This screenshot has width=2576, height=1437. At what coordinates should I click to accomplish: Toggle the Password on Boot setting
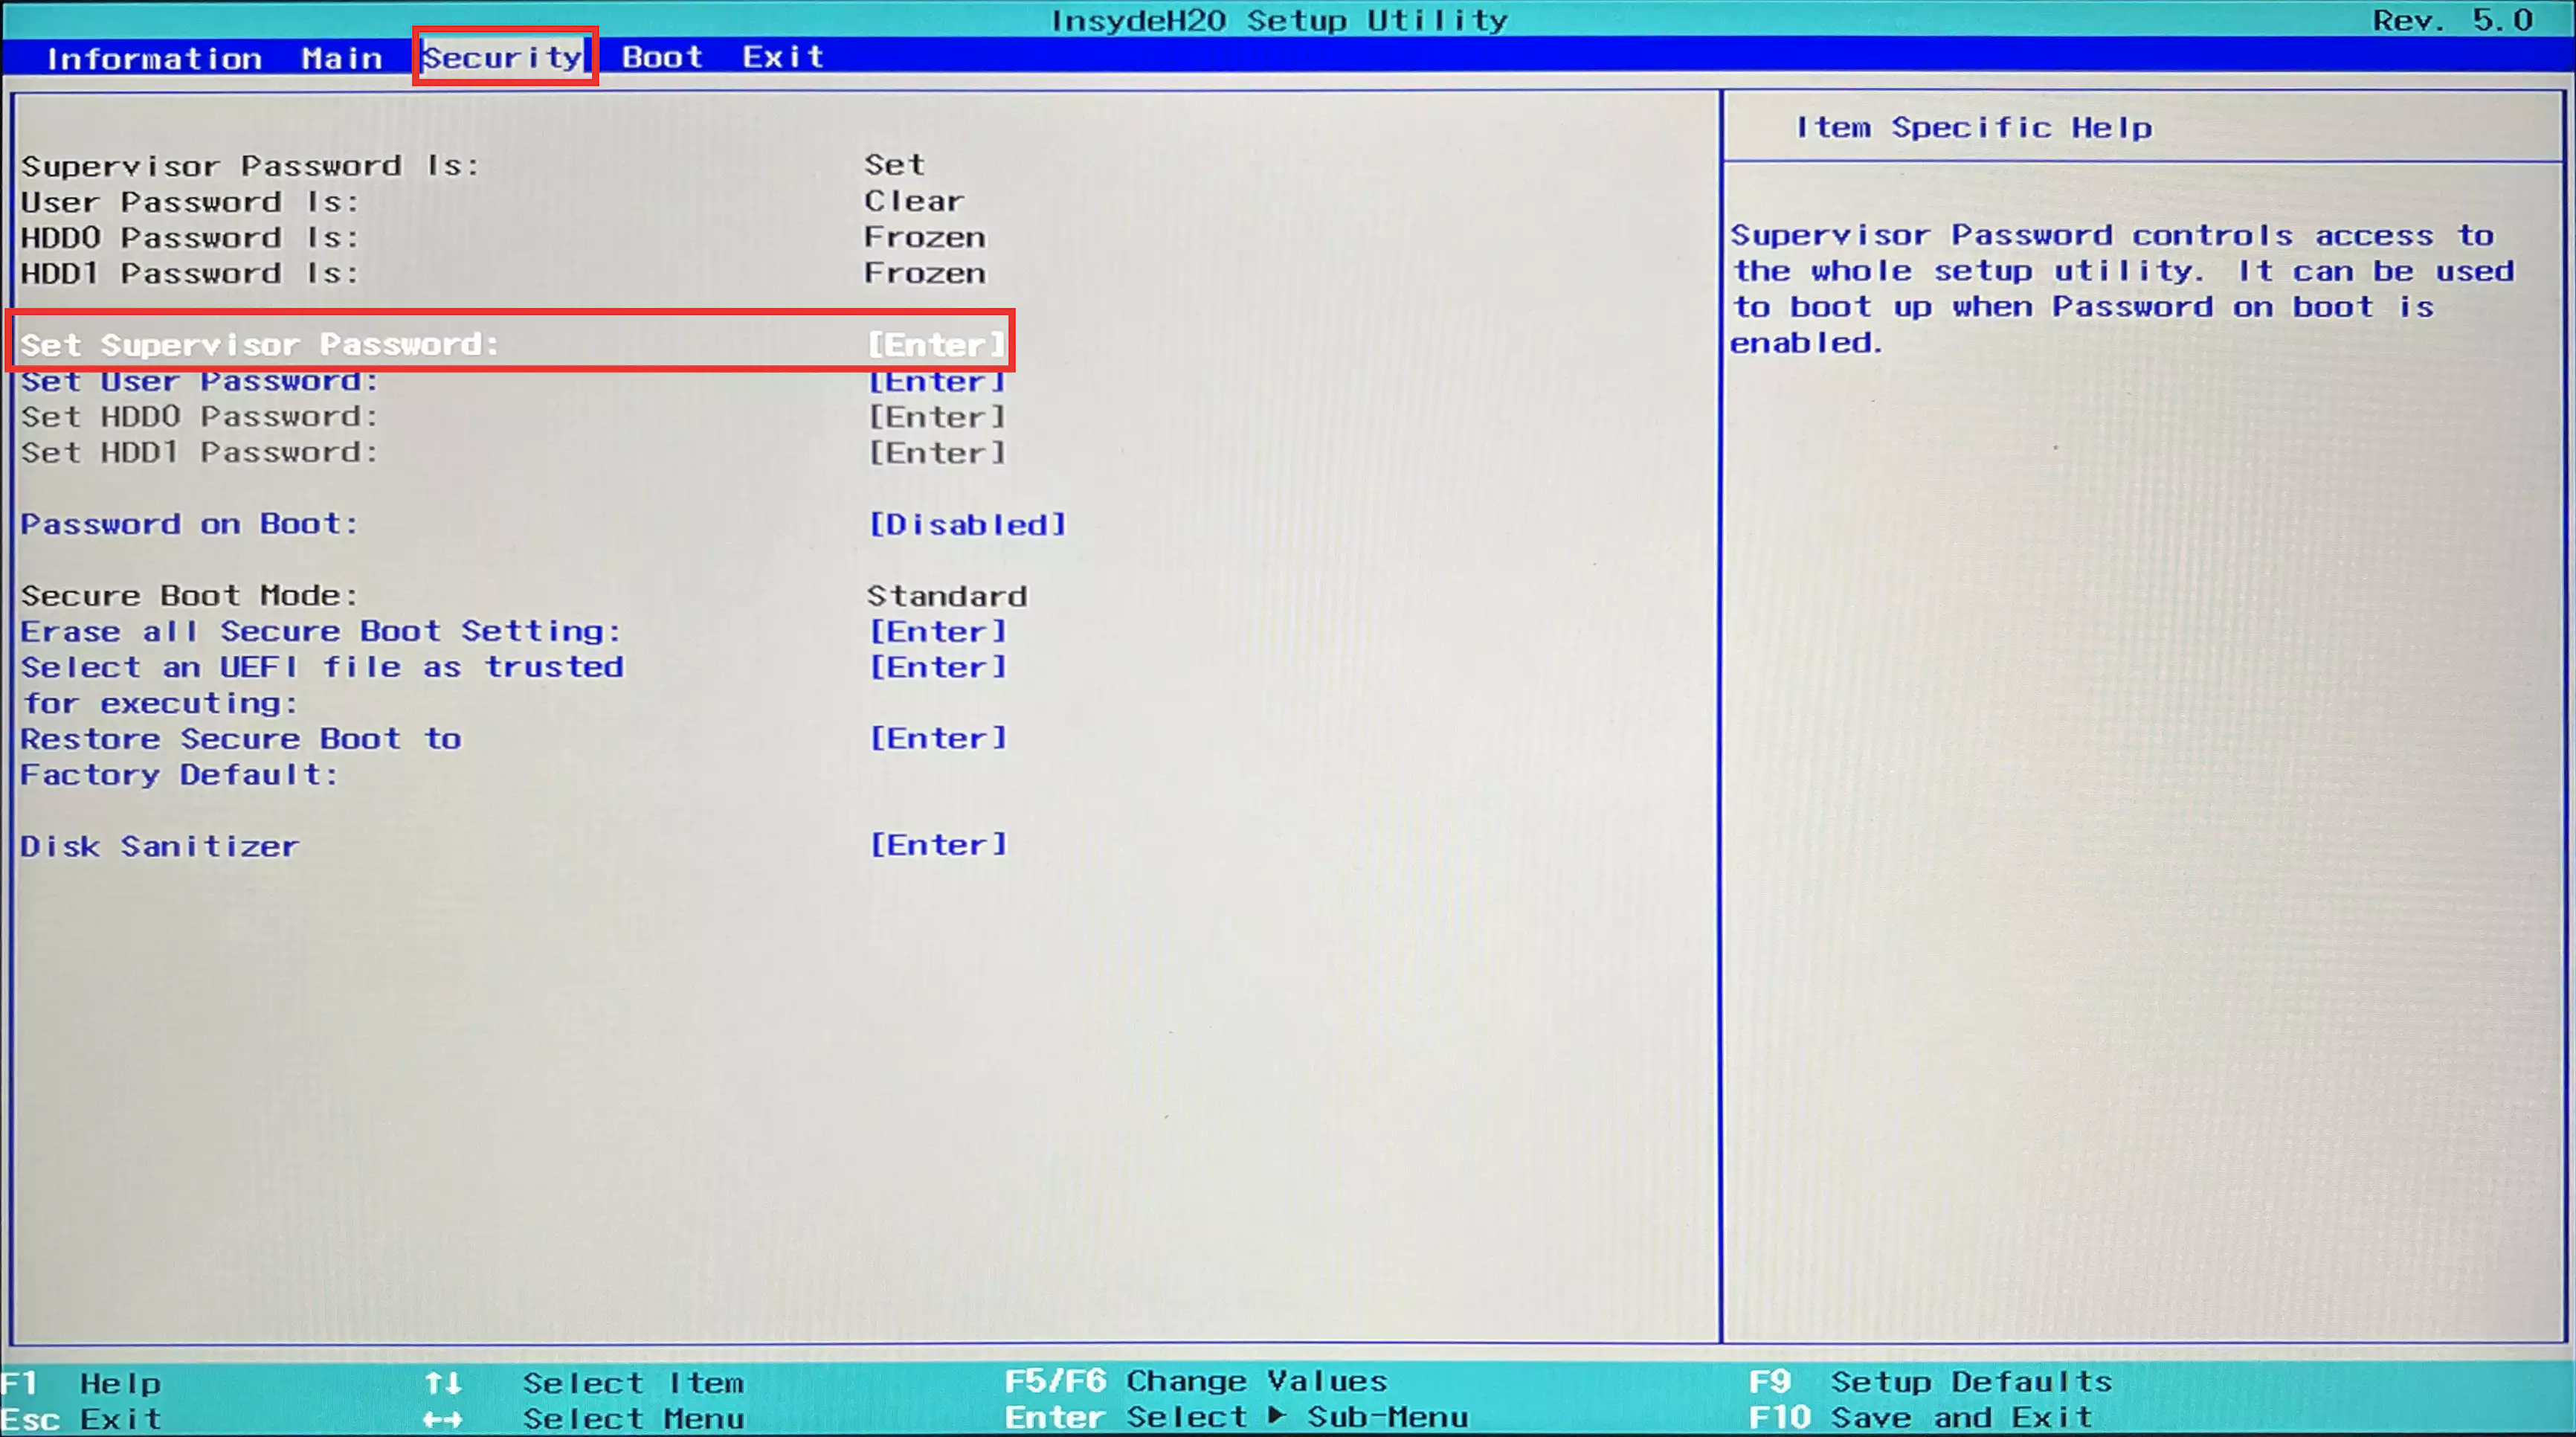point(965,524)
